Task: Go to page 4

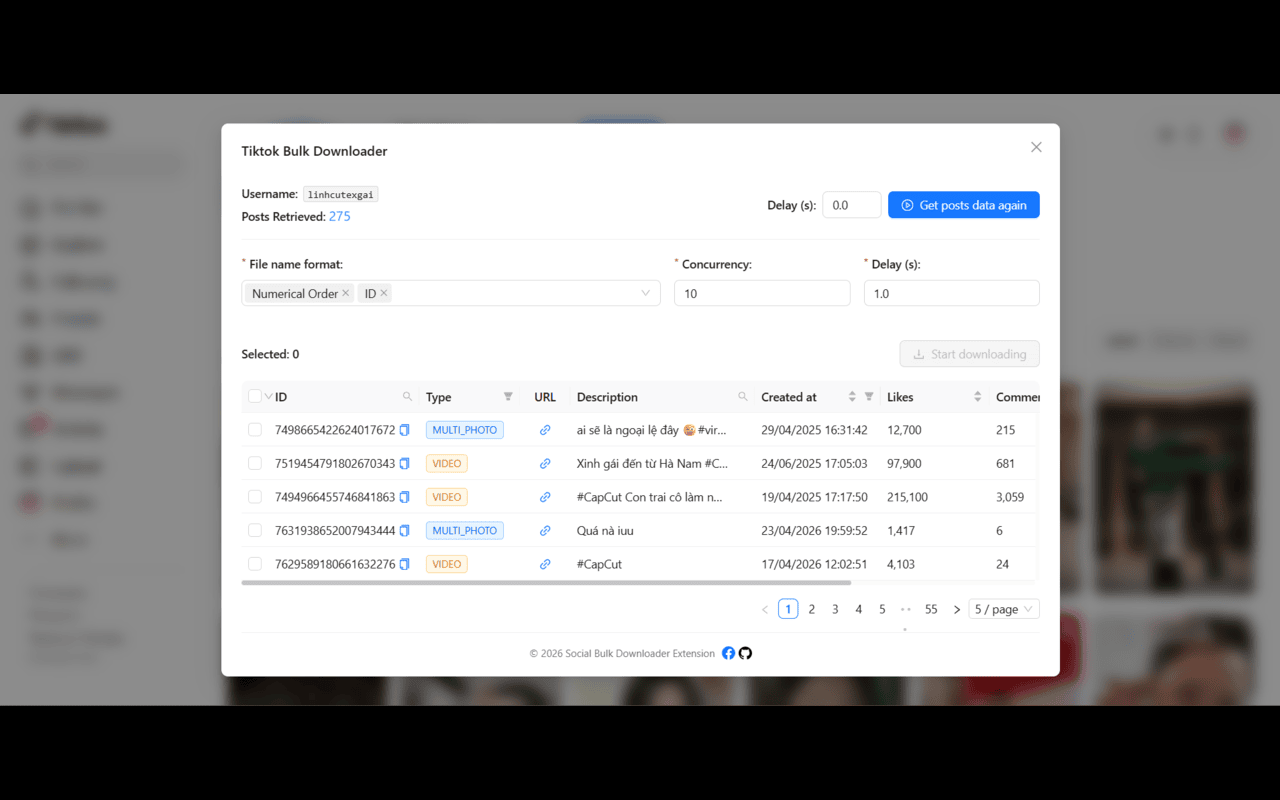Action: tap(858, 609)
